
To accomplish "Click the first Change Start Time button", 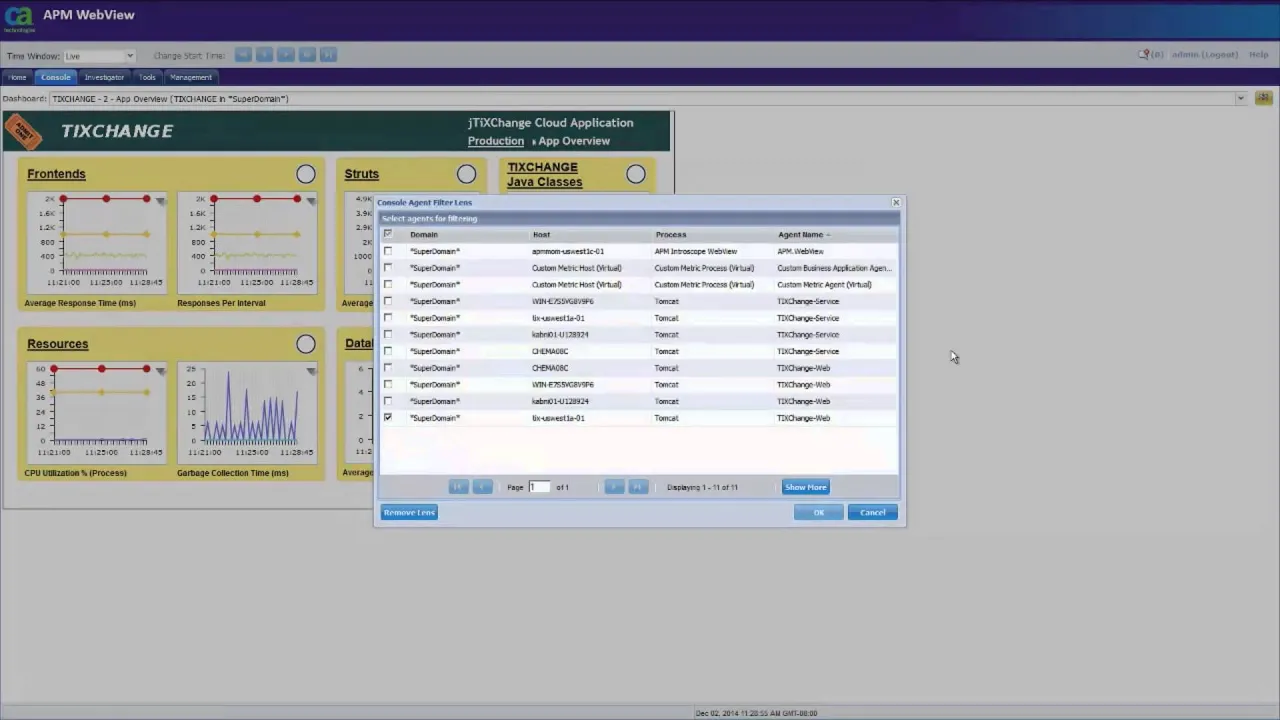I will 243,55.
